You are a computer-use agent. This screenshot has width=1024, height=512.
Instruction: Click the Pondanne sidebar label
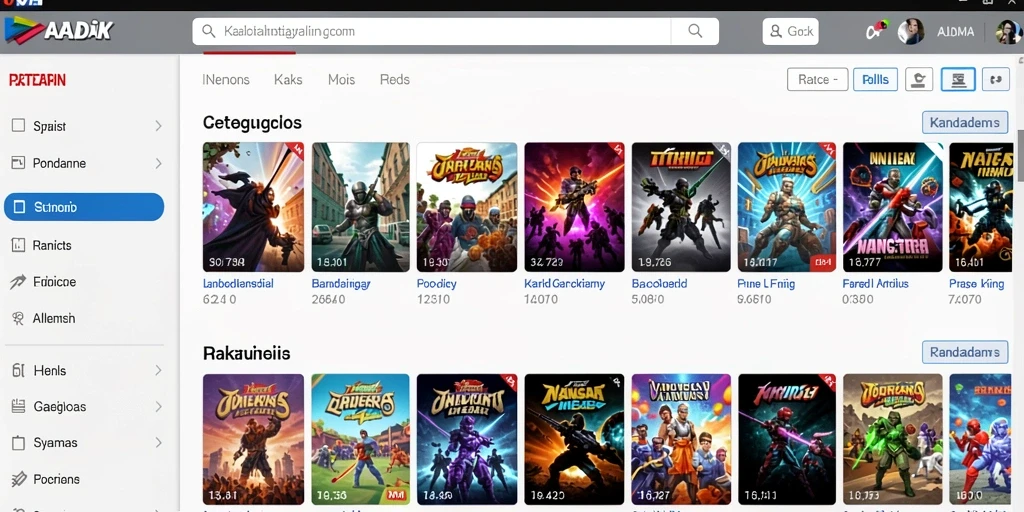click(59, 163)
